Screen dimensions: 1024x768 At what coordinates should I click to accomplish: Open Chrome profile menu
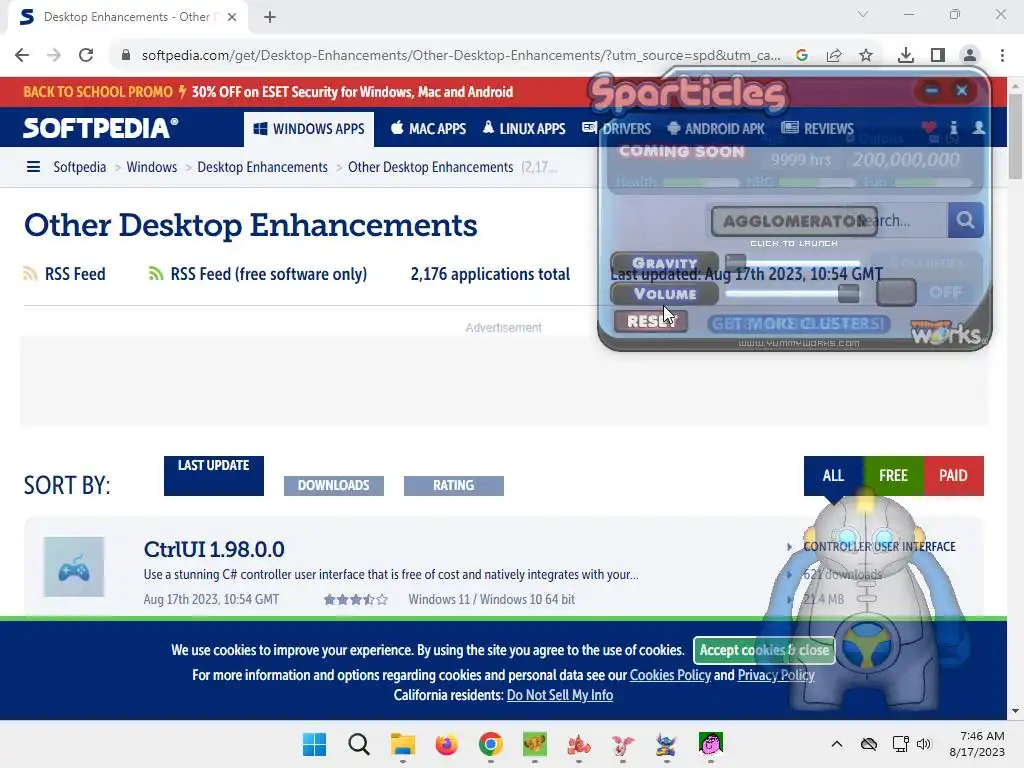[x=970, y=56]
